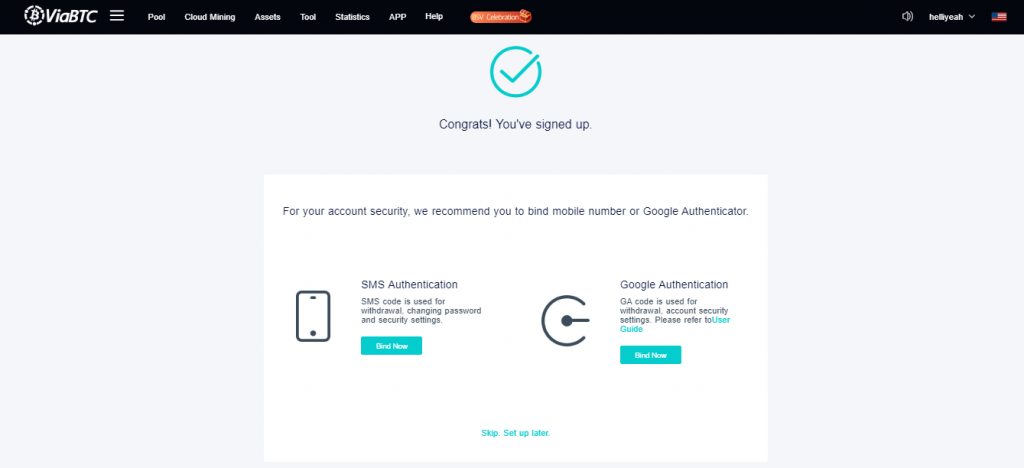This screenshot has height=468, width=1024.
Task: Open the Tool menu
Action: coord(308,17)
